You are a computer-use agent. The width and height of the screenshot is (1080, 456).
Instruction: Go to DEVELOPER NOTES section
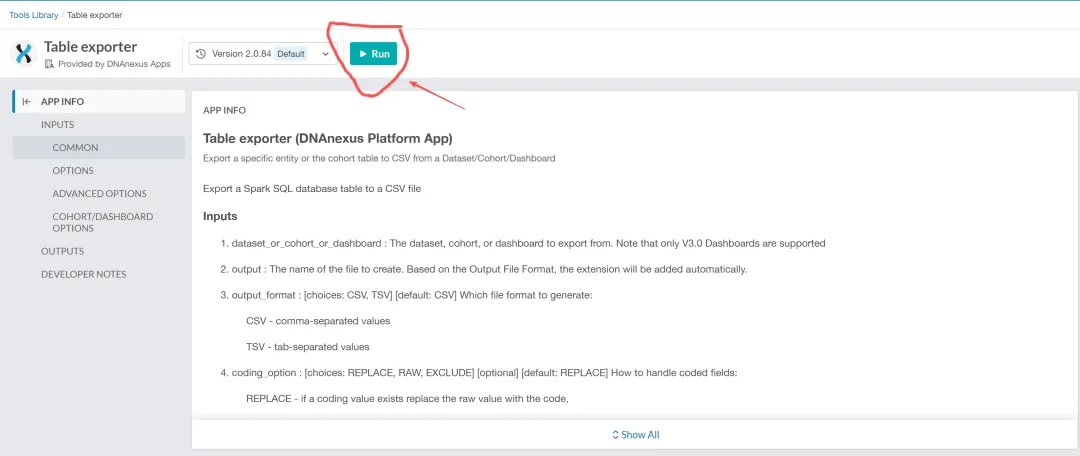83,274
